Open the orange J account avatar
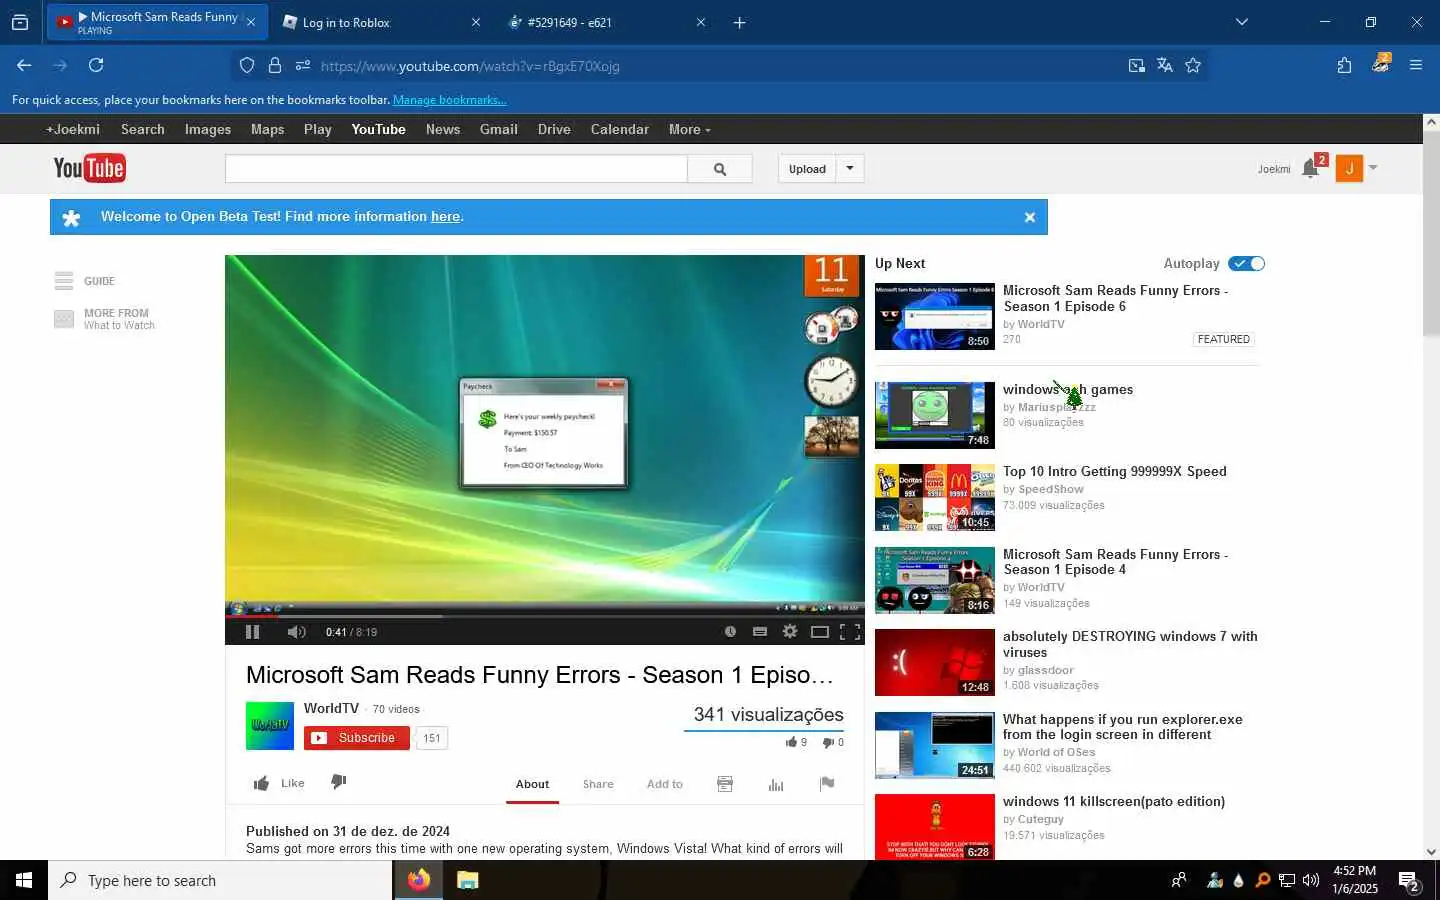 [1349, 168]
